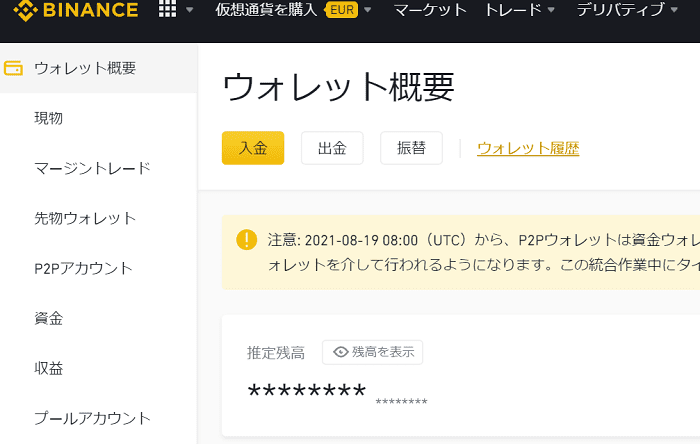This screenshot has width=700, height=444.
Task: Open 先物ウォレット in sidebar
Action: pyautogui.click(x=85, y=218)
